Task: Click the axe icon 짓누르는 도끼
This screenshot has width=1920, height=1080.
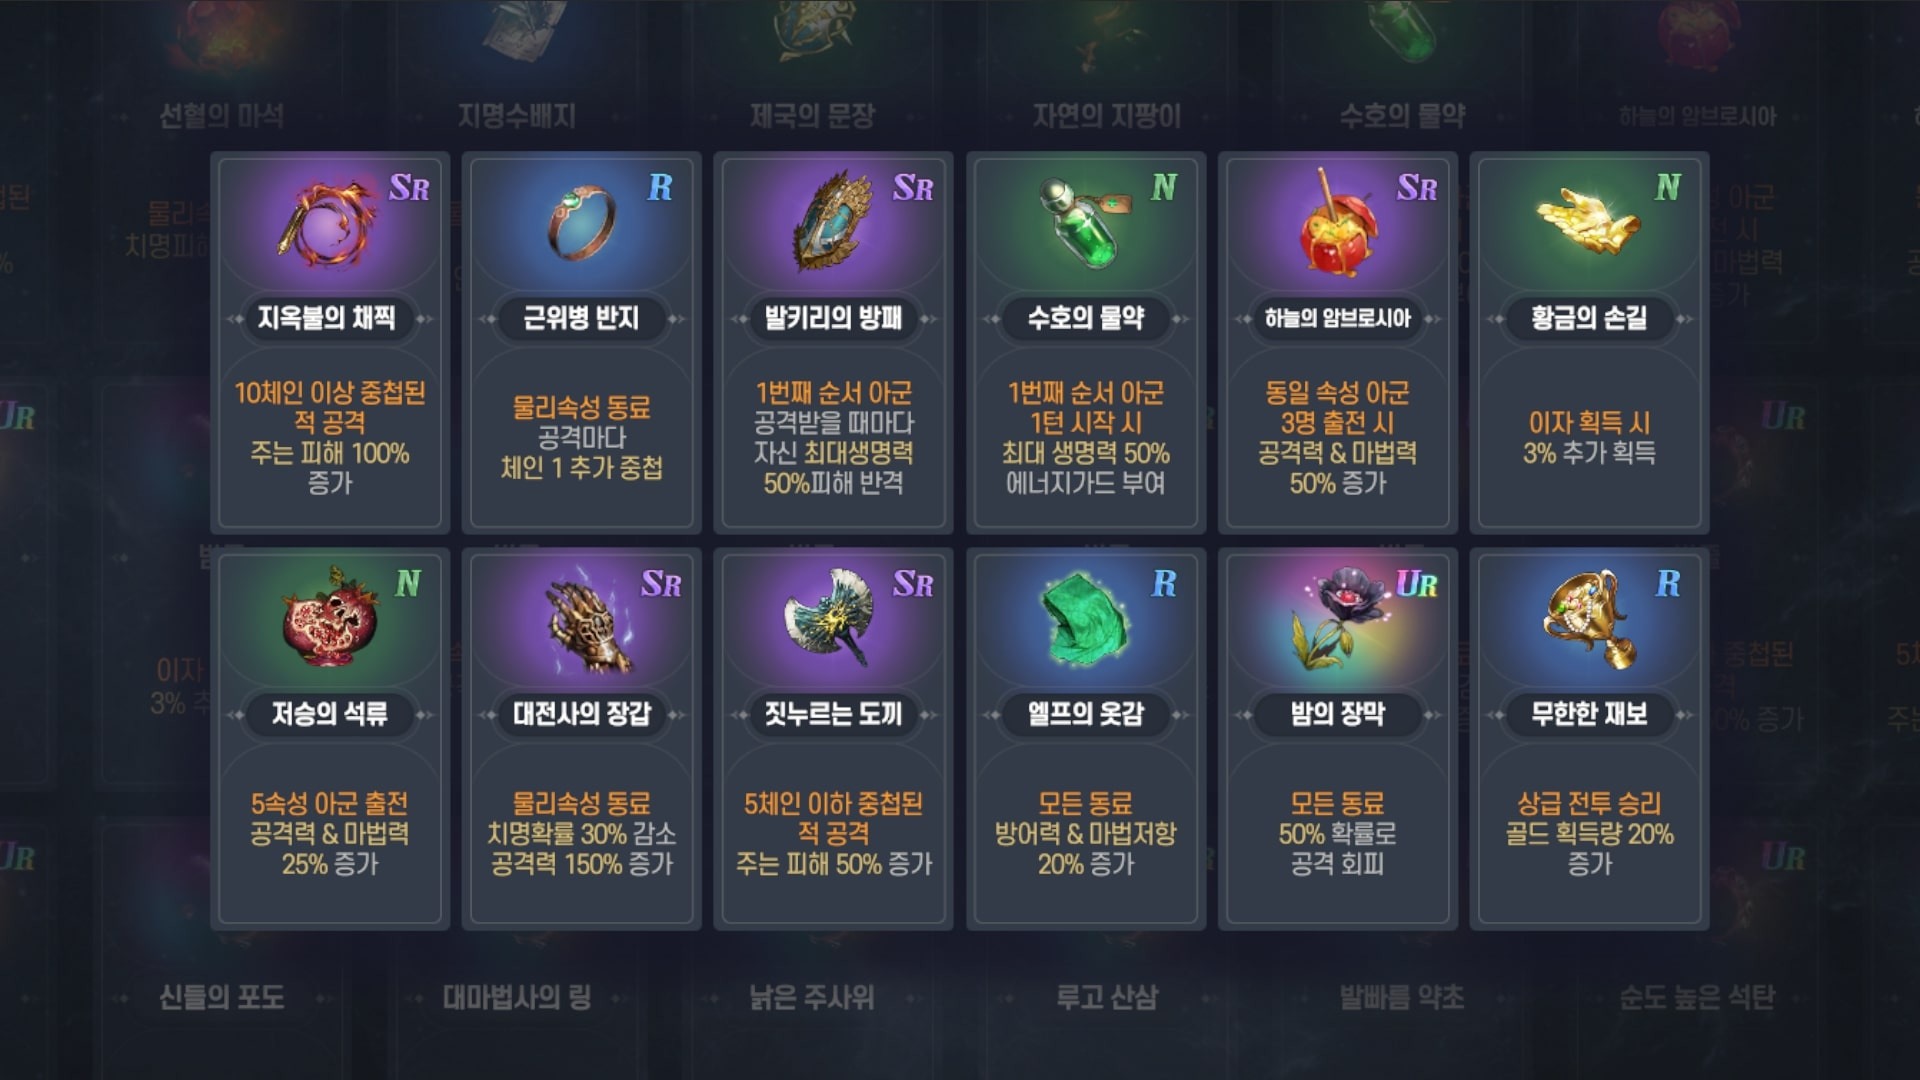Action: click(x=828, y=618)
